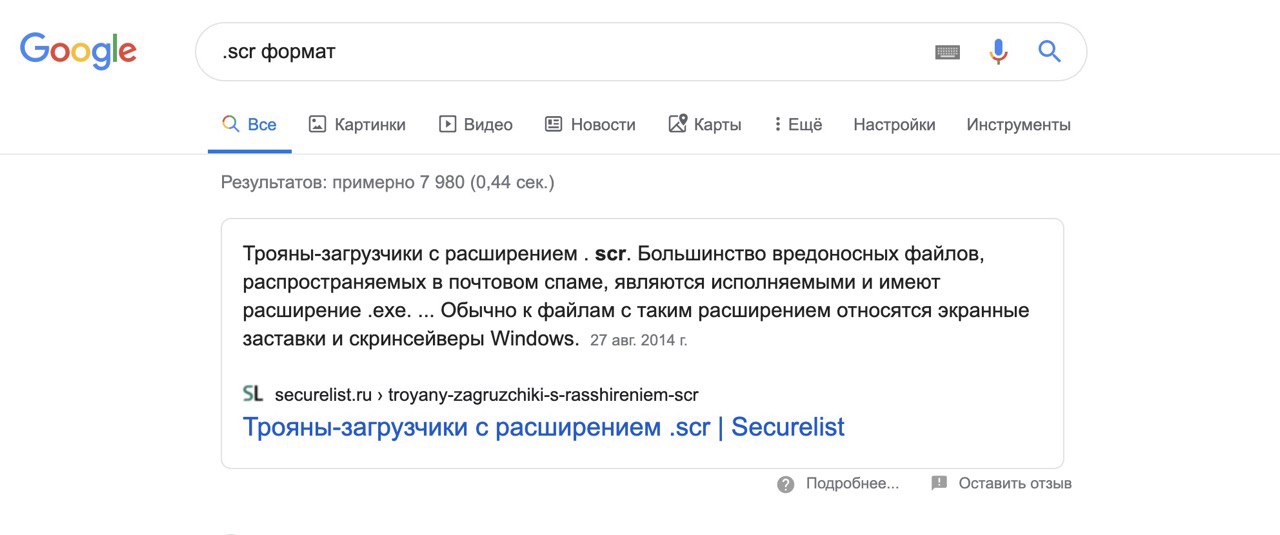Viewport: 1280px width, 535px height.
Task: Click the blue search magnifier button
Action: pos(1049,51)
